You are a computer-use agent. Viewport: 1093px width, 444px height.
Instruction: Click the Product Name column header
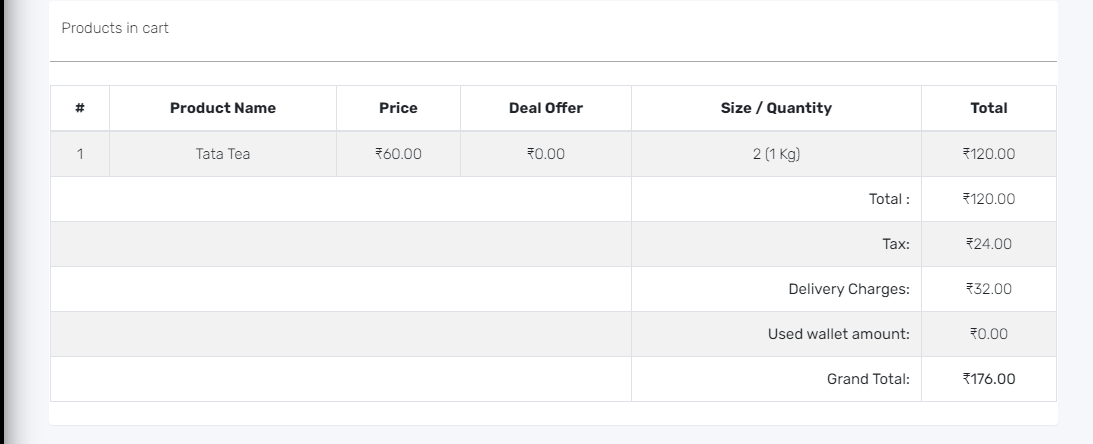pyautogui.click(x=223, y=108)
